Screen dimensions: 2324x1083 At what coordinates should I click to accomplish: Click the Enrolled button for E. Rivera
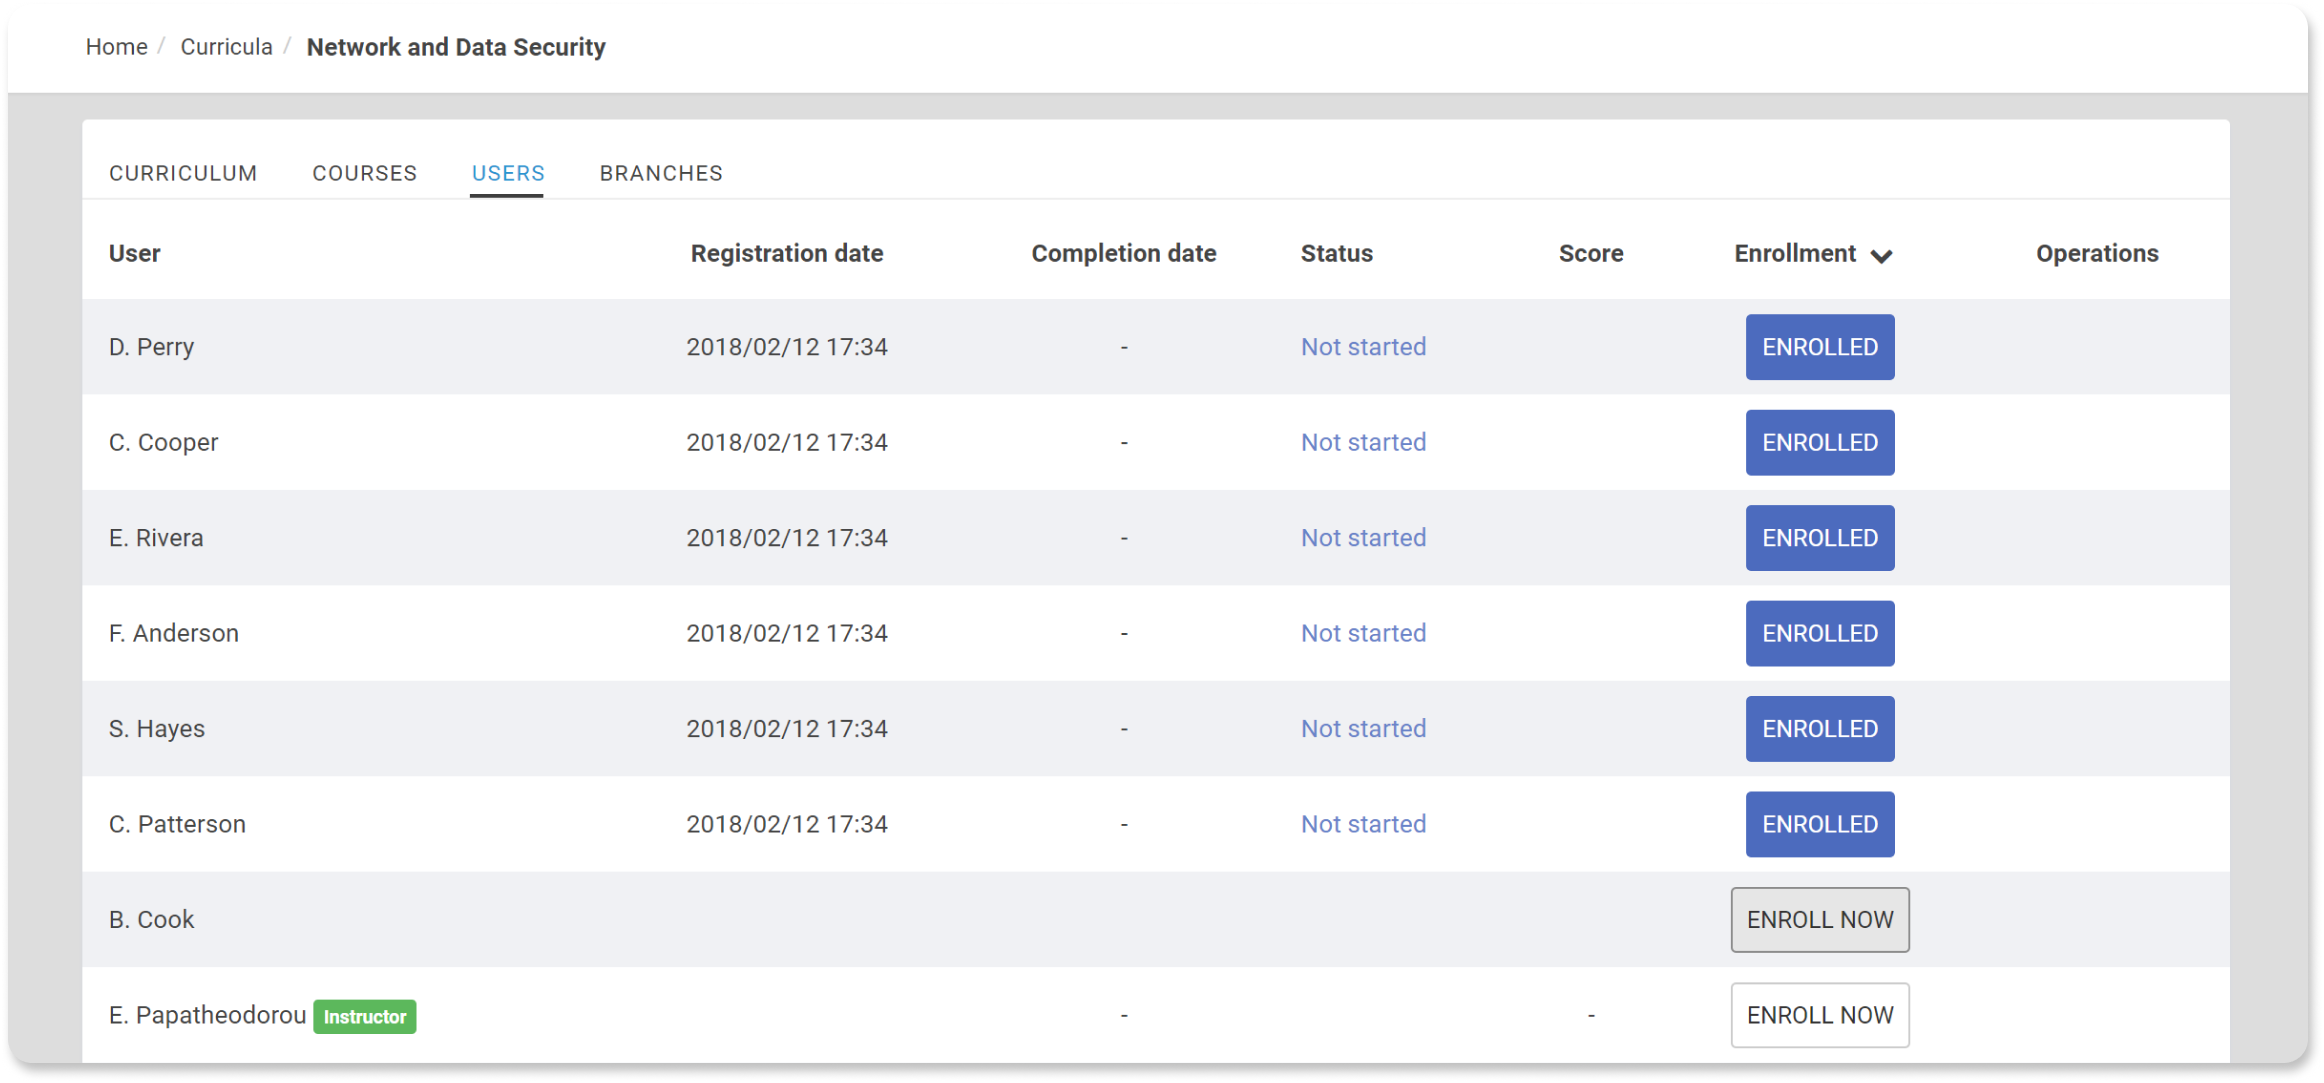(x=1820, y=538)
